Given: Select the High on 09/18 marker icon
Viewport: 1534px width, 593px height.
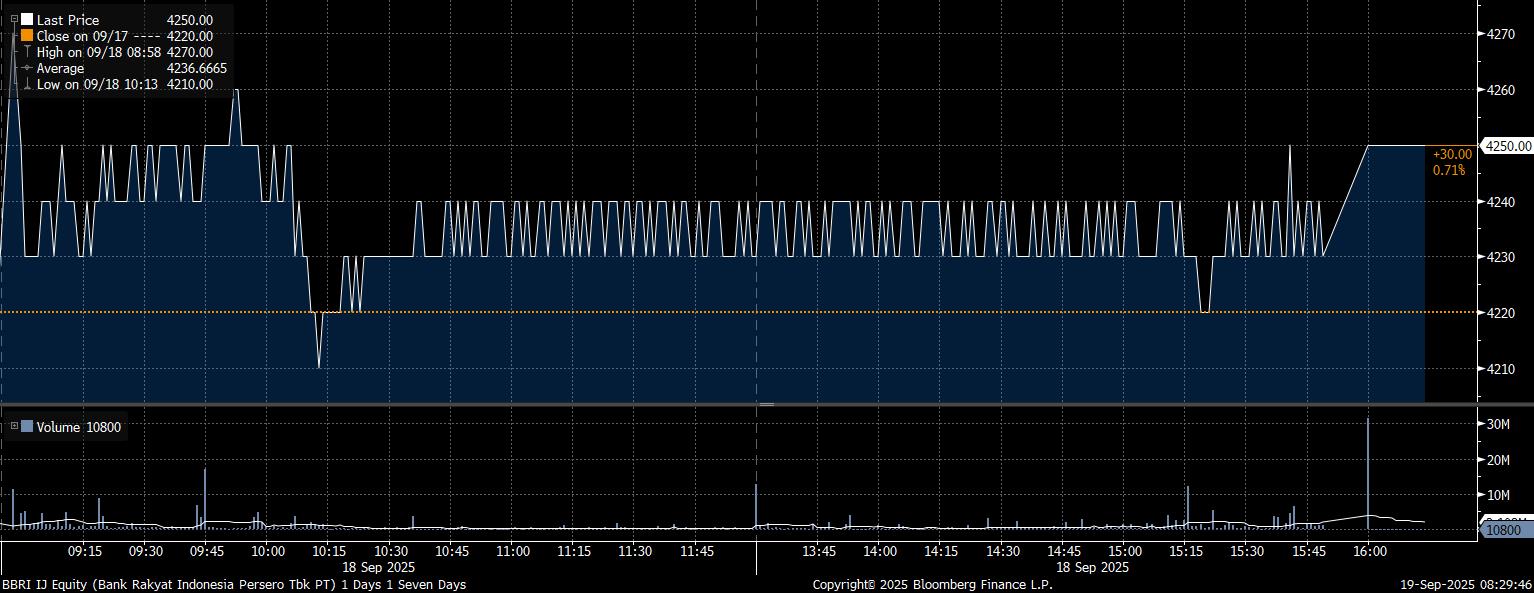Looking at the screenshot, I should click(x=27, y=52).
